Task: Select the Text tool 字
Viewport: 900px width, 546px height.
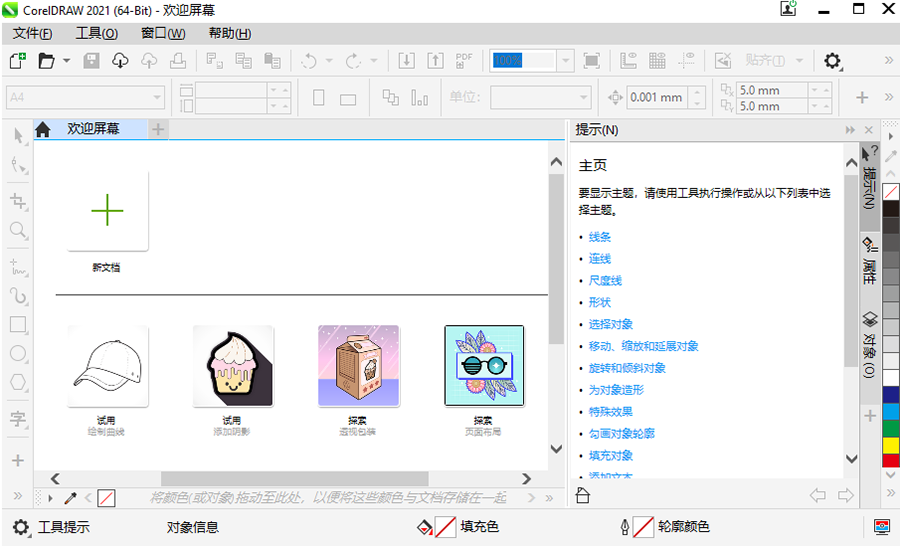Action: pyautogui.click(x=18, y=419)
